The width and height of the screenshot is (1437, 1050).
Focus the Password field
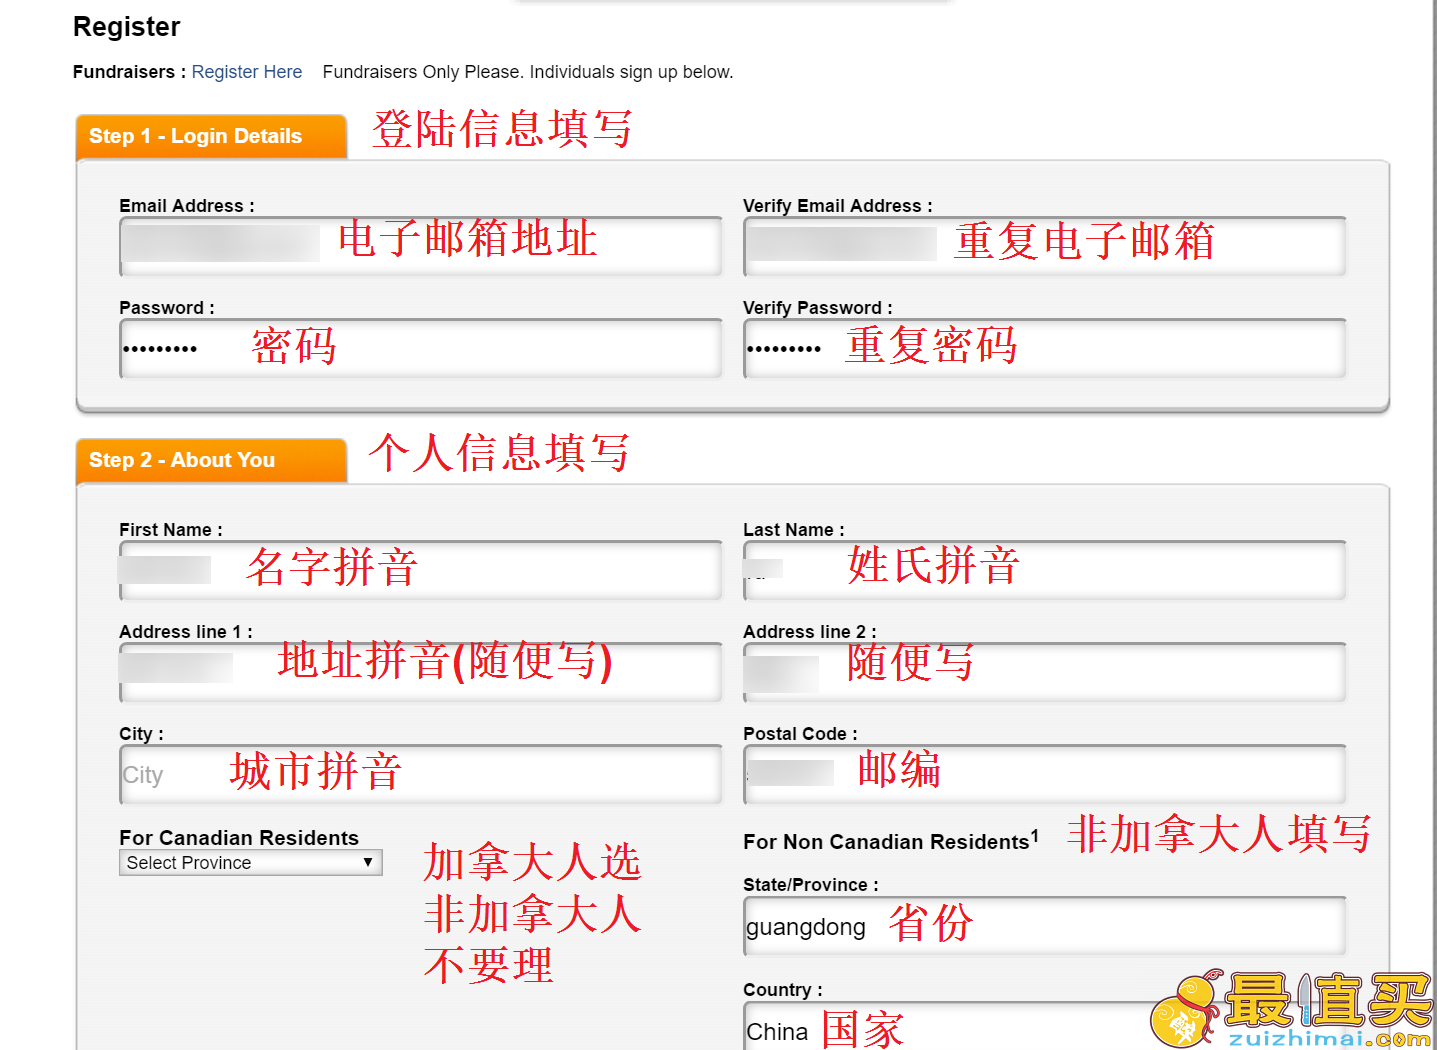[420, 348]
